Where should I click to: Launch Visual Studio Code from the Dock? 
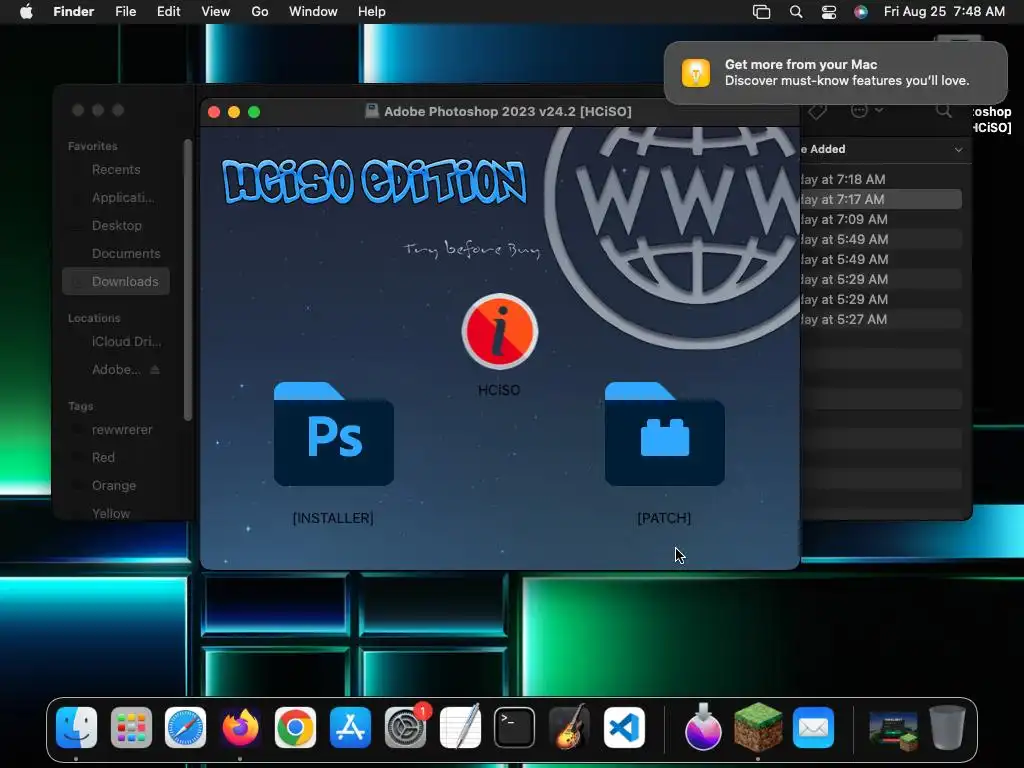(x=624, y=727)
